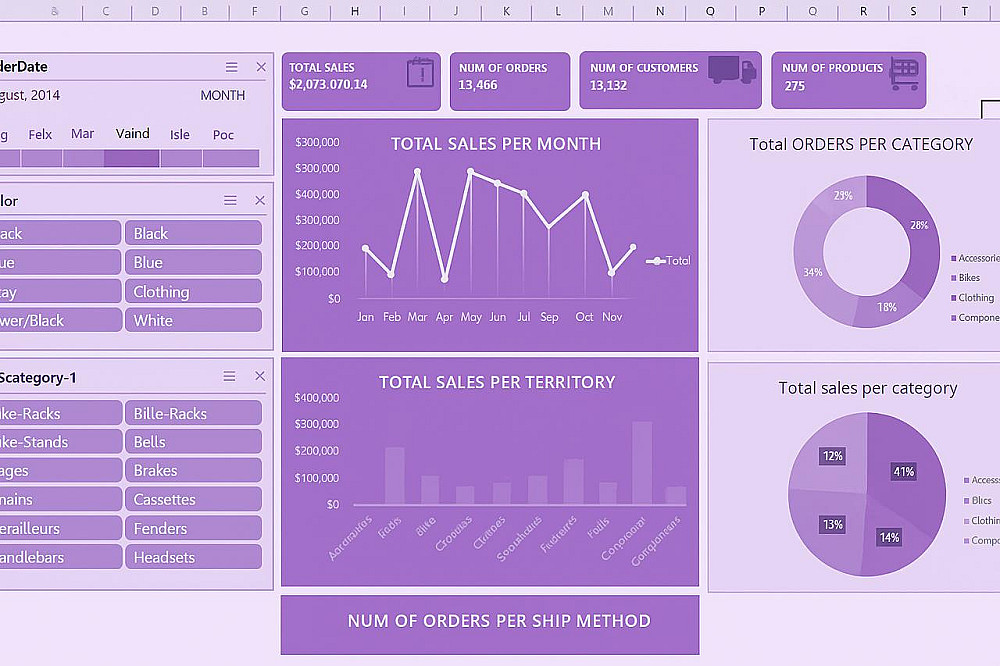This screenshot has height=666, width=1000.
Task: Select column N header
Action: [659, 11]
